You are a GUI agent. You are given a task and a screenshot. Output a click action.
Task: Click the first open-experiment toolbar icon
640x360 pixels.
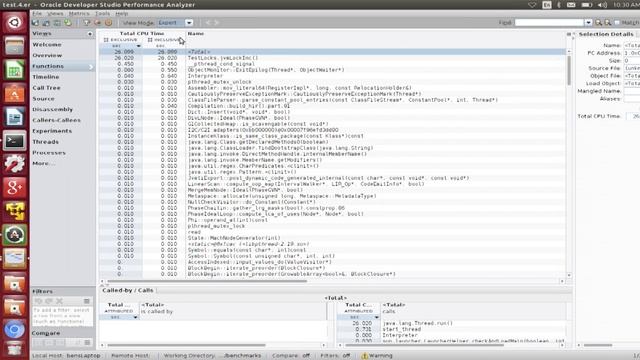pos(36,23)
